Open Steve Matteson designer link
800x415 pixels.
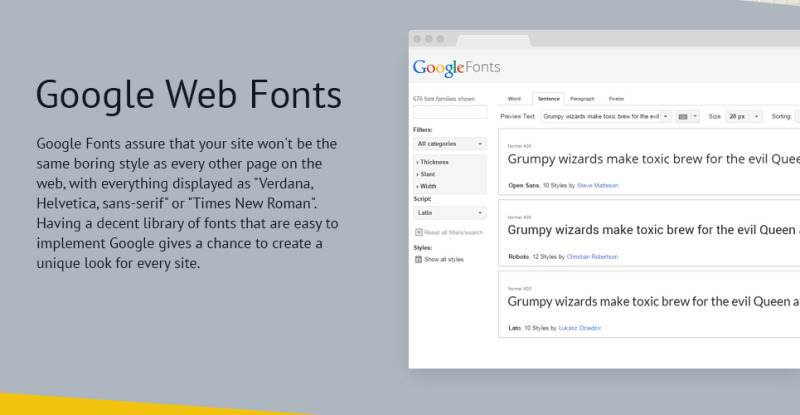pos(597,185)
